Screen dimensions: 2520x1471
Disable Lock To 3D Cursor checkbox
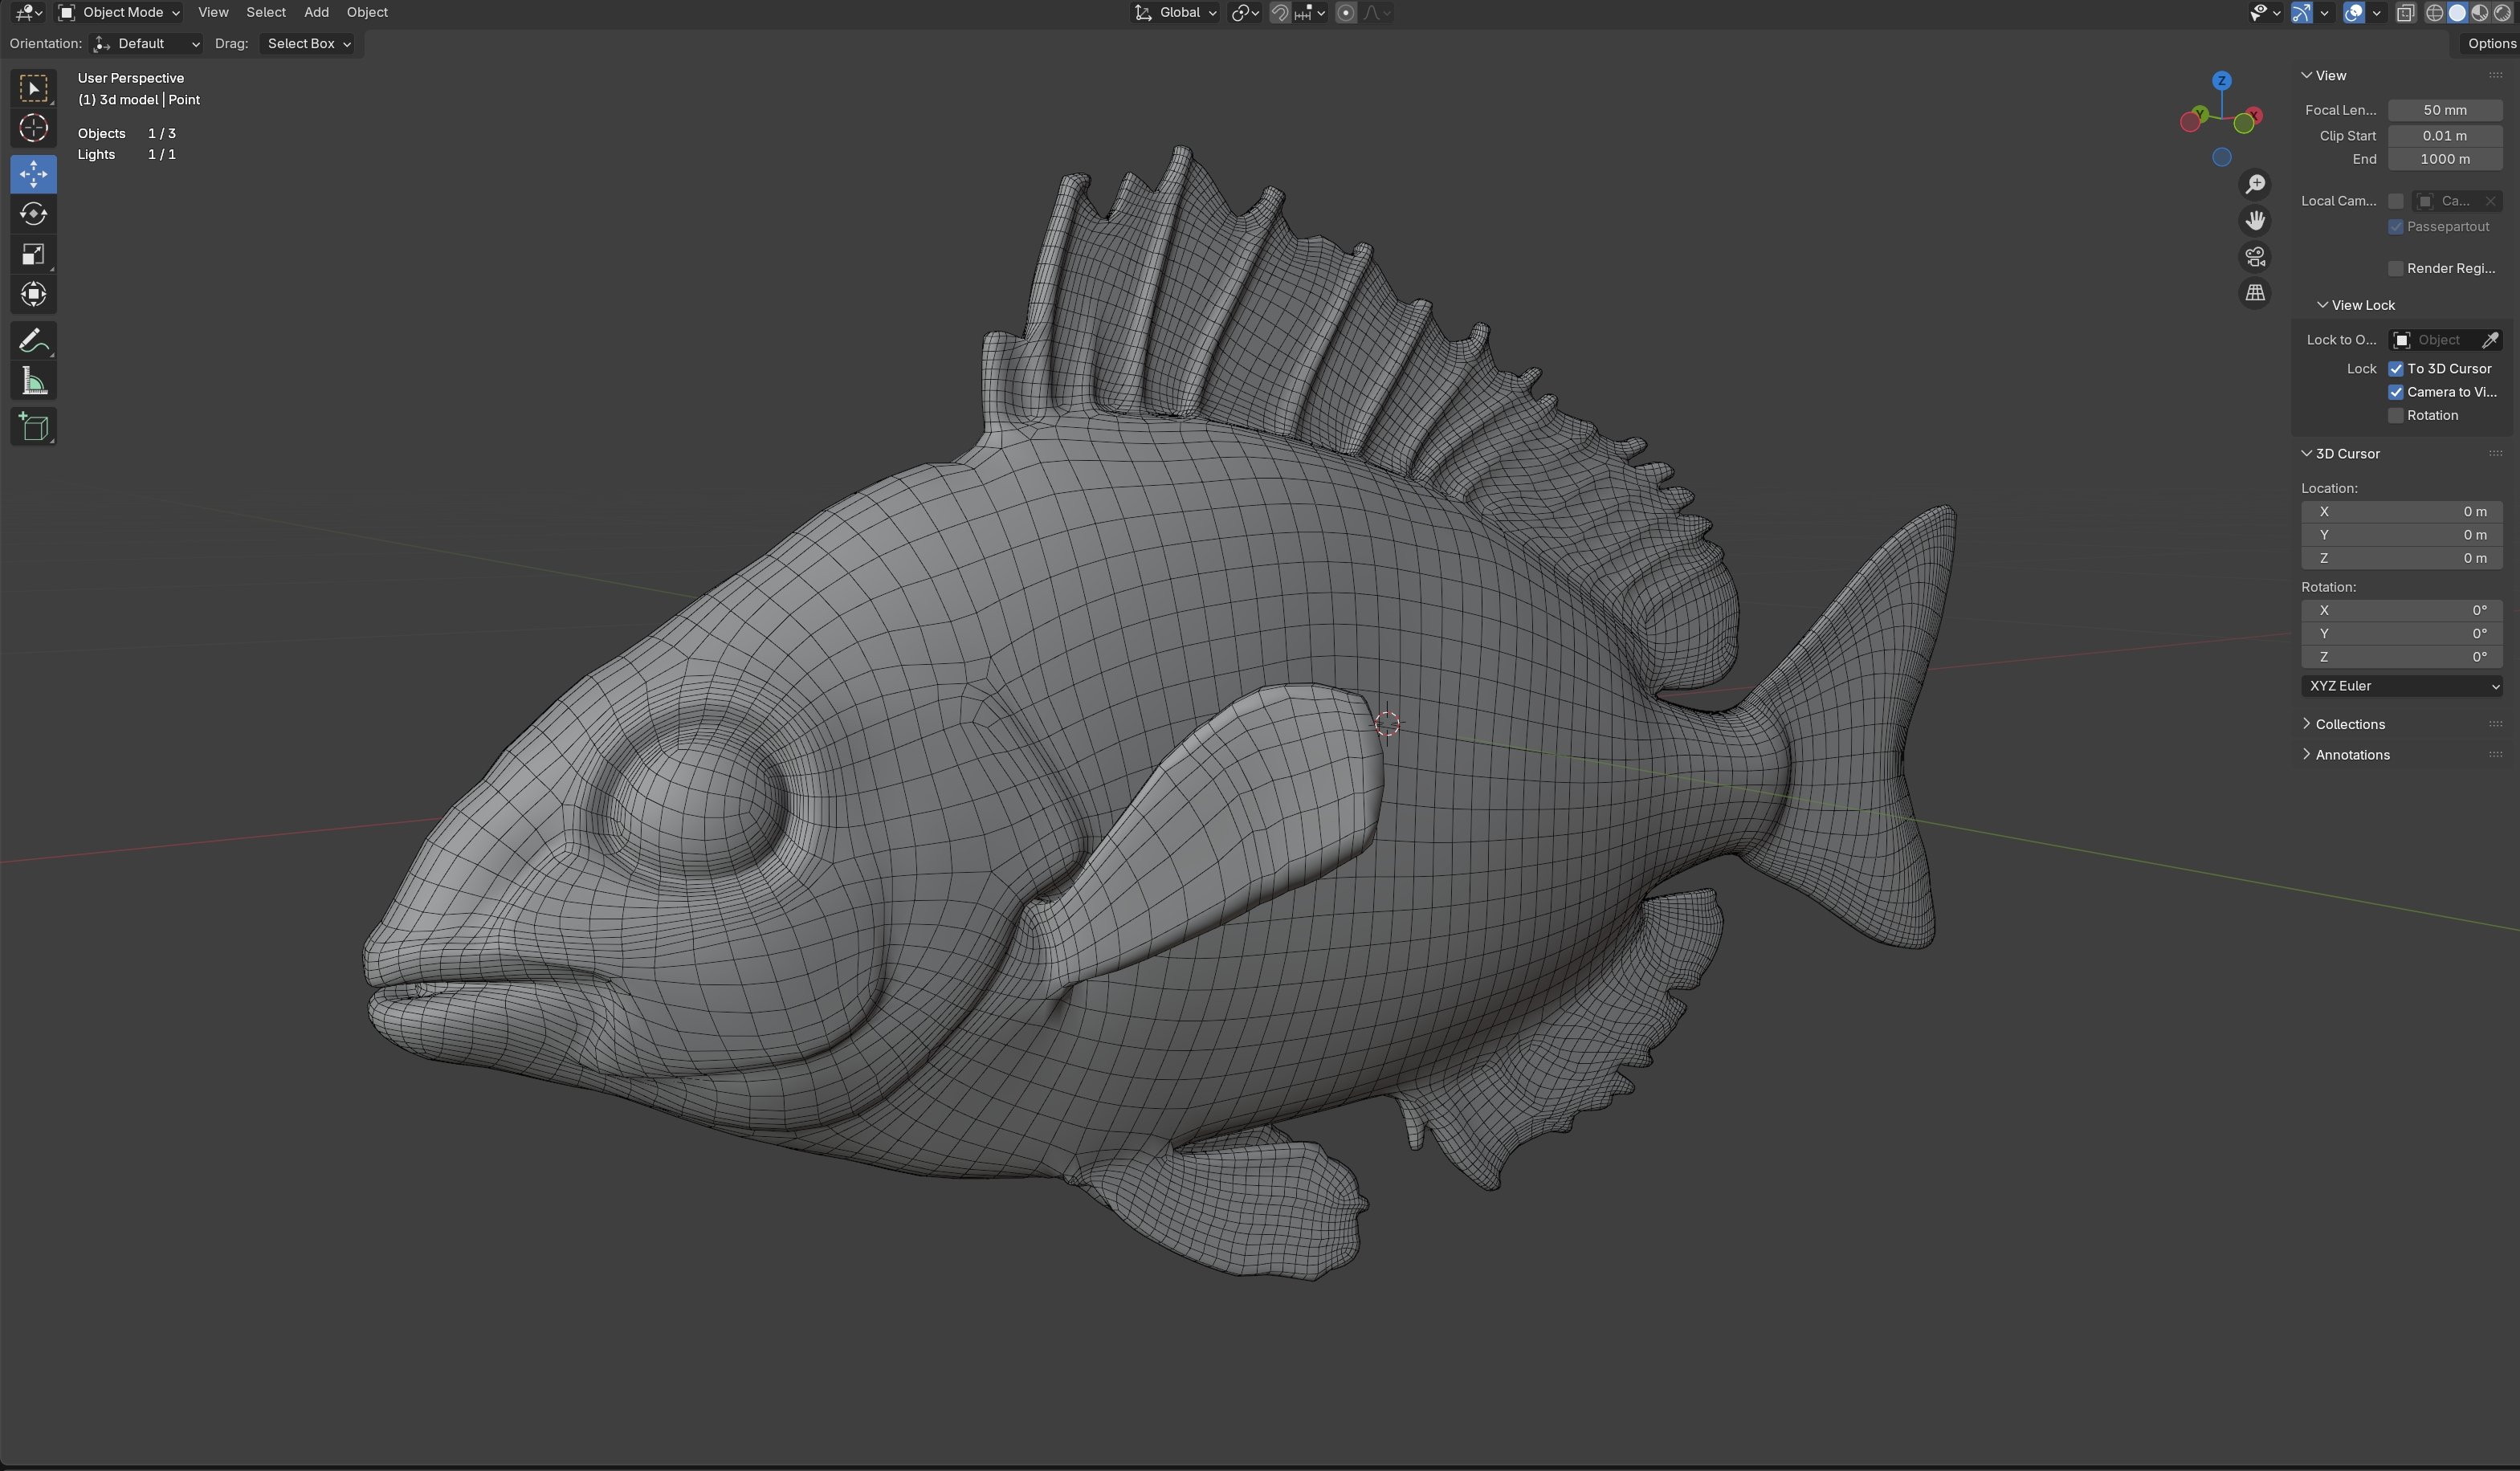[x=2395, y=369]
